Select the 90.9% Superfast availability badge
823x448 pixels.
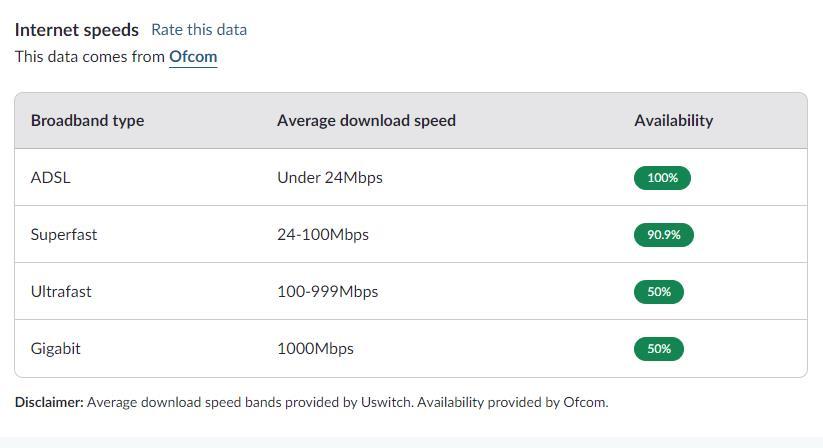(664, 235)
